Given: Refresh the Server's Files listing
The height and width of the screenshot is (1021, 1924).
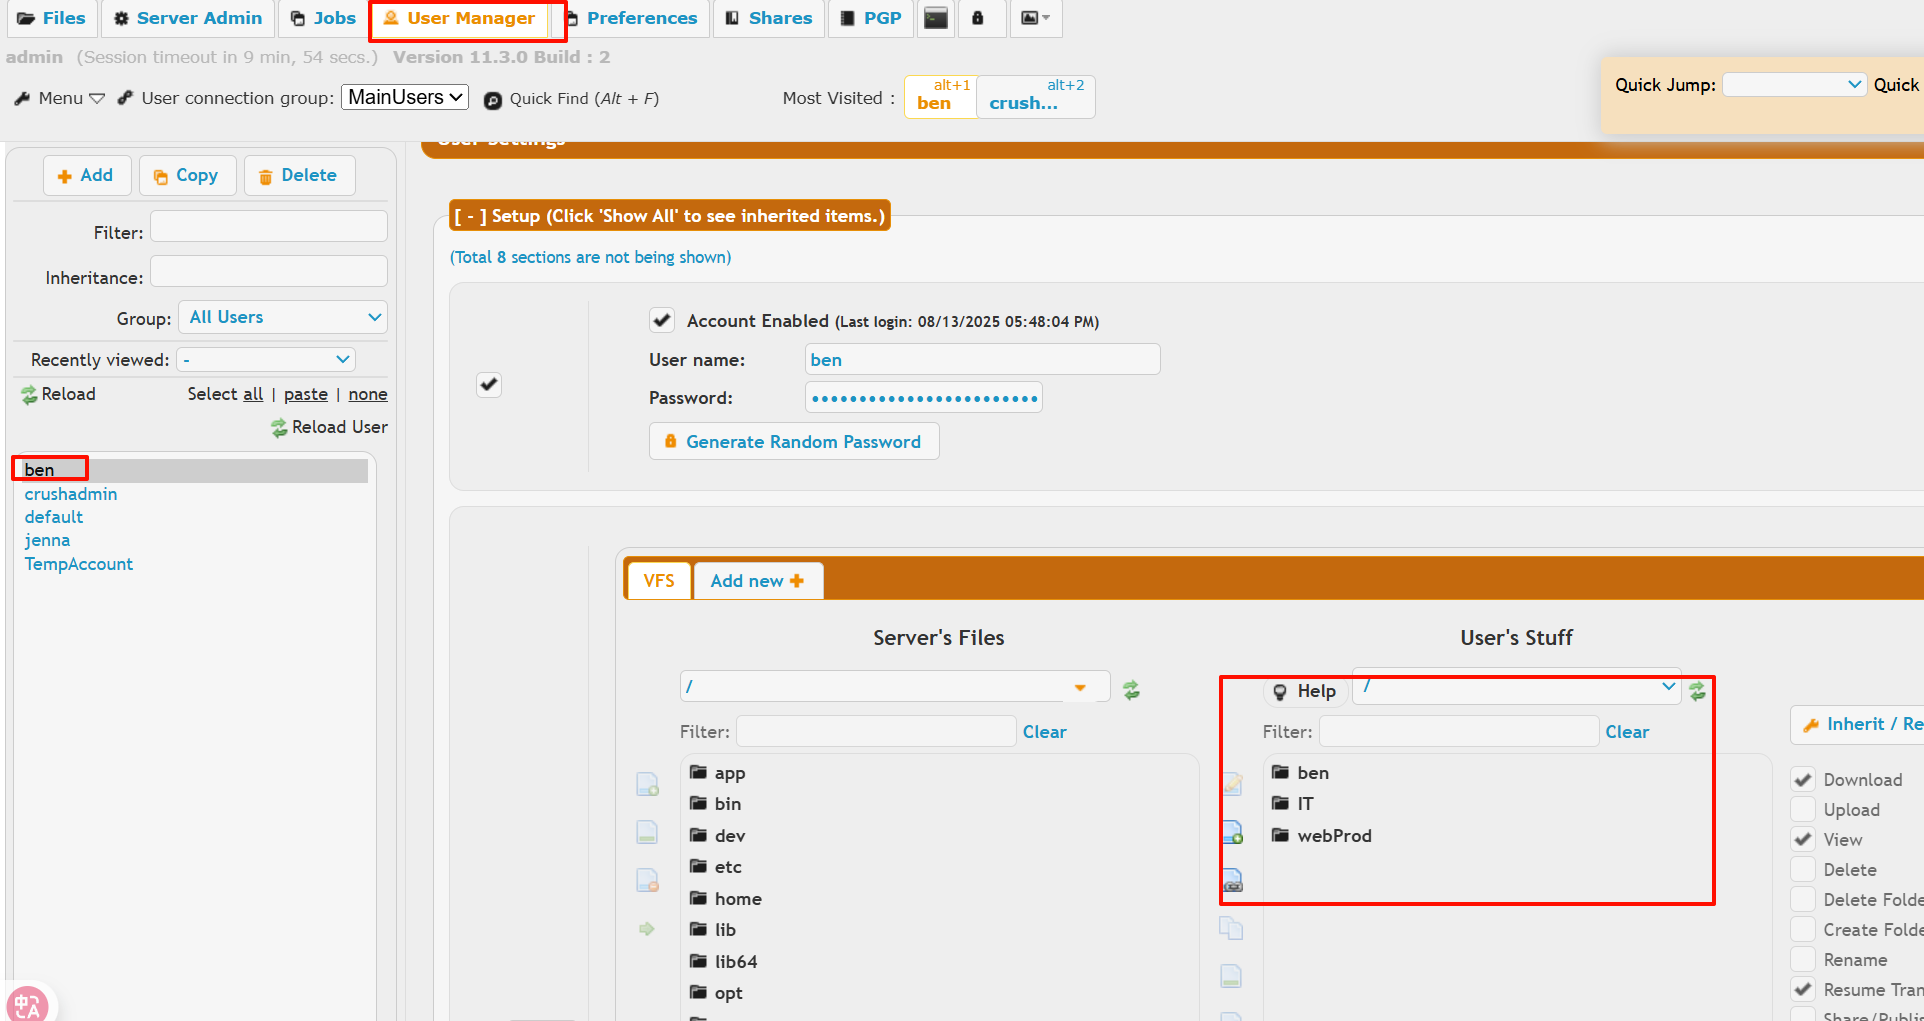Looking at the screenshot, I should 1131,689.
